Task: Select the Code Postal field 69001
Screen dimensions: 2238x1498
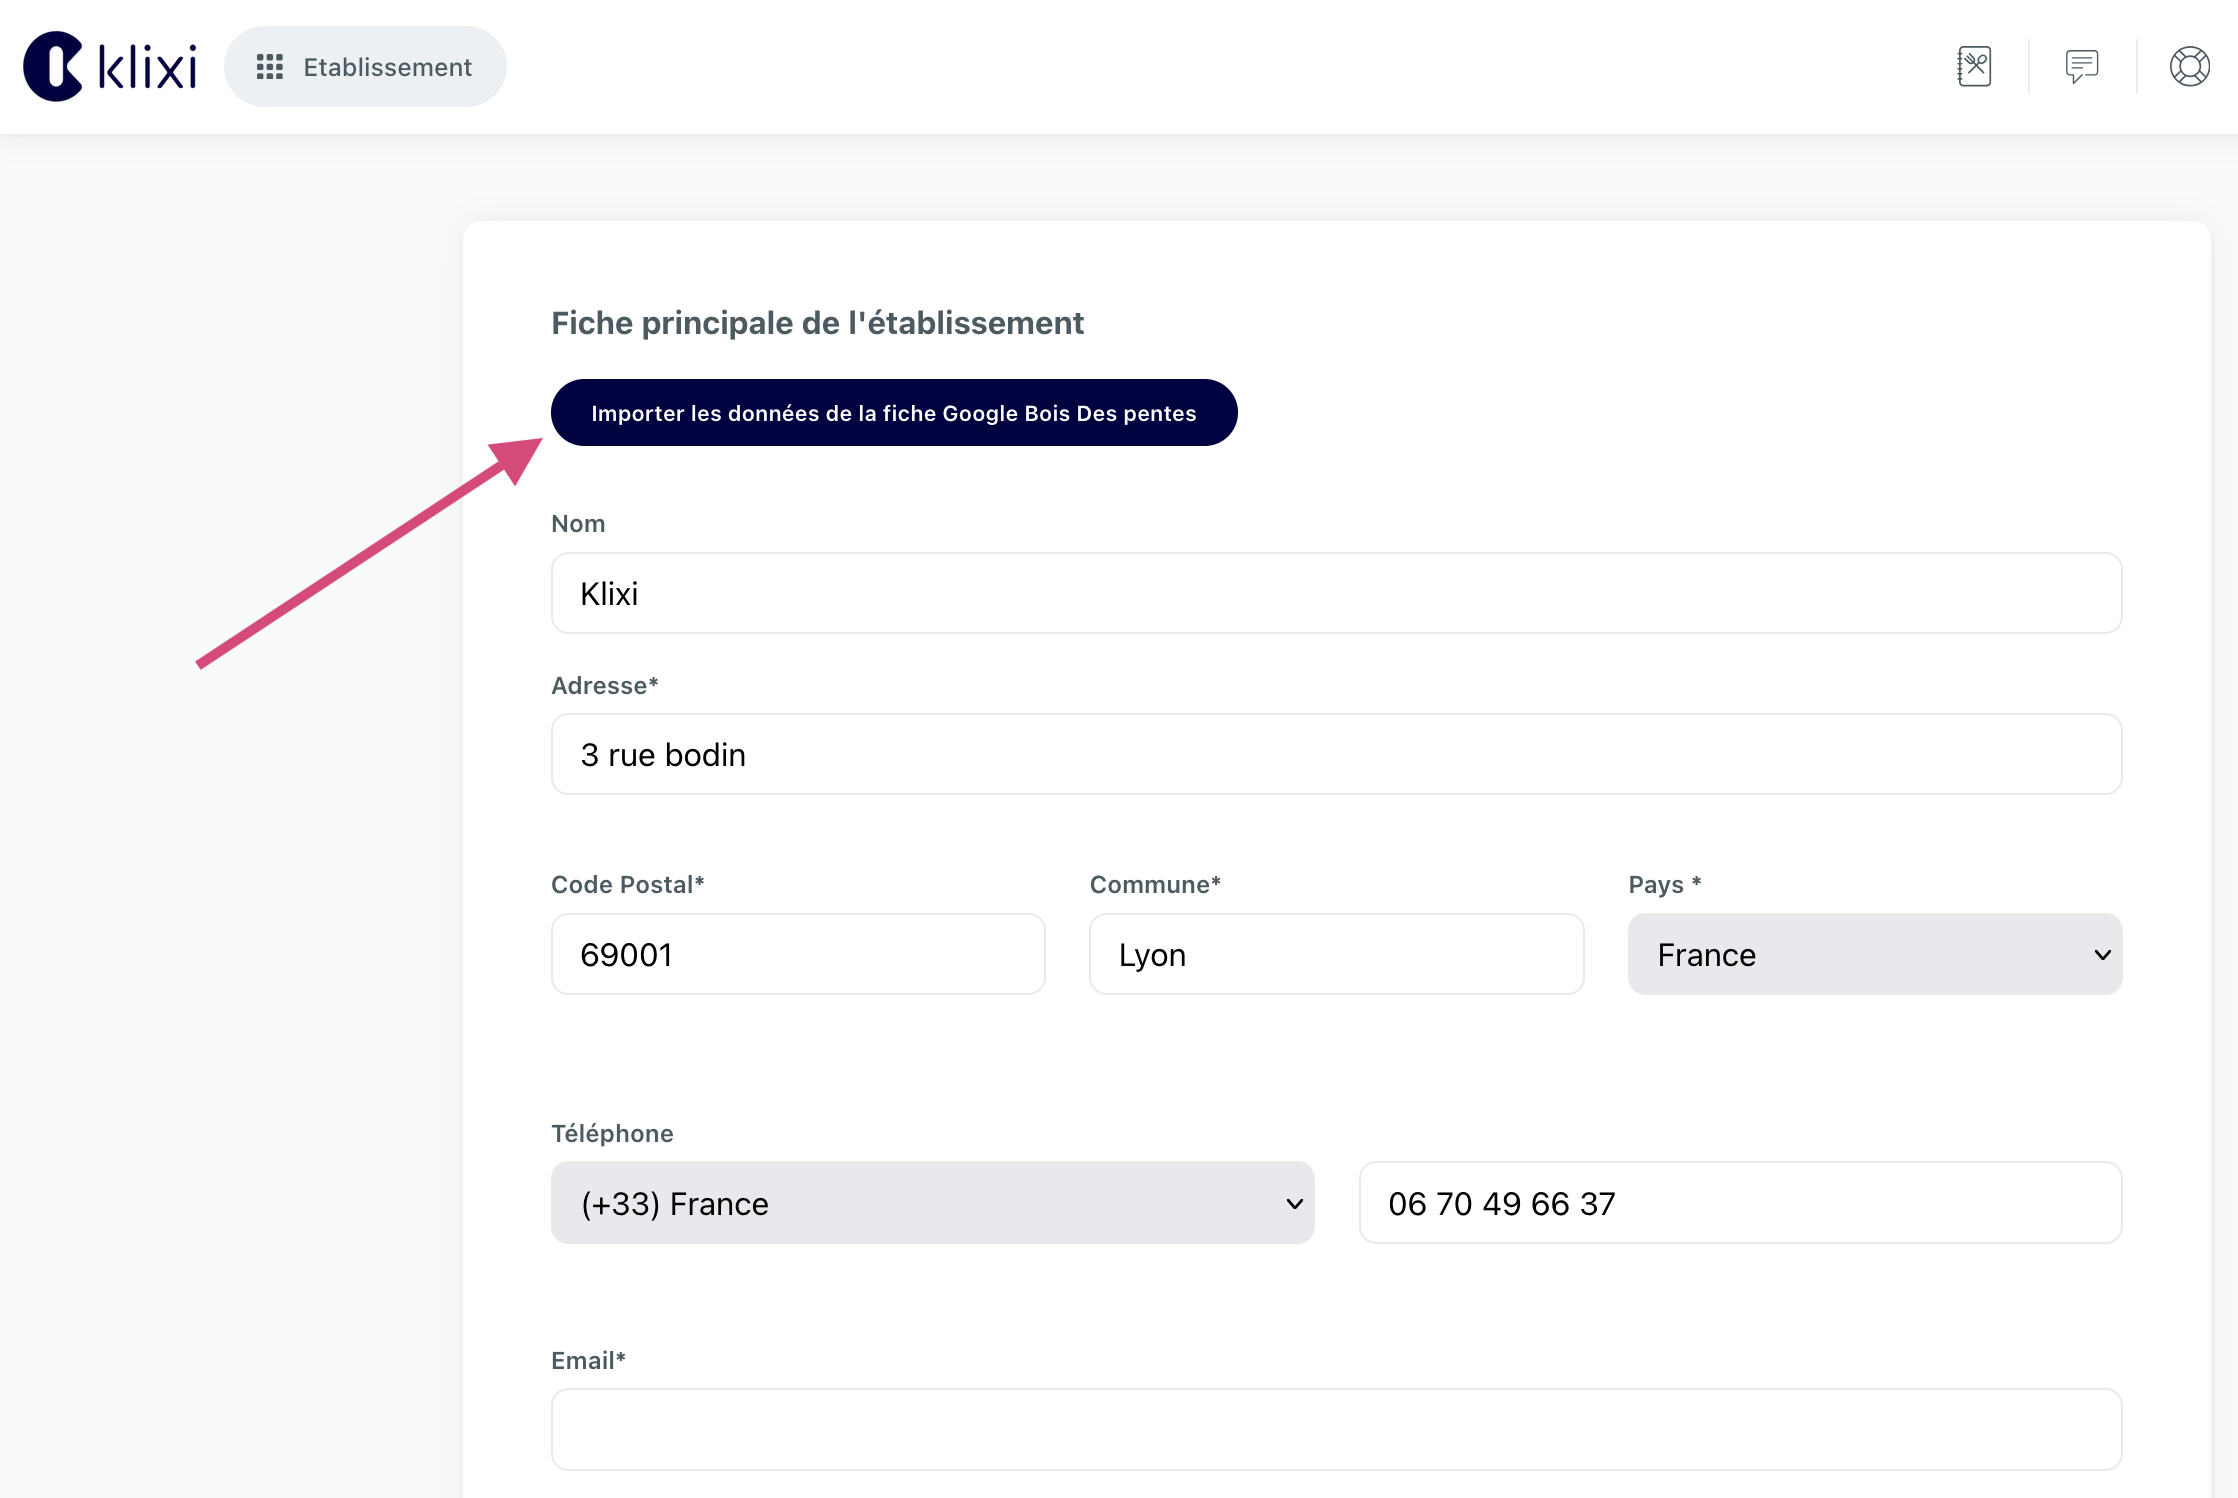Action: pyautogui.click(x=797, y=954)
